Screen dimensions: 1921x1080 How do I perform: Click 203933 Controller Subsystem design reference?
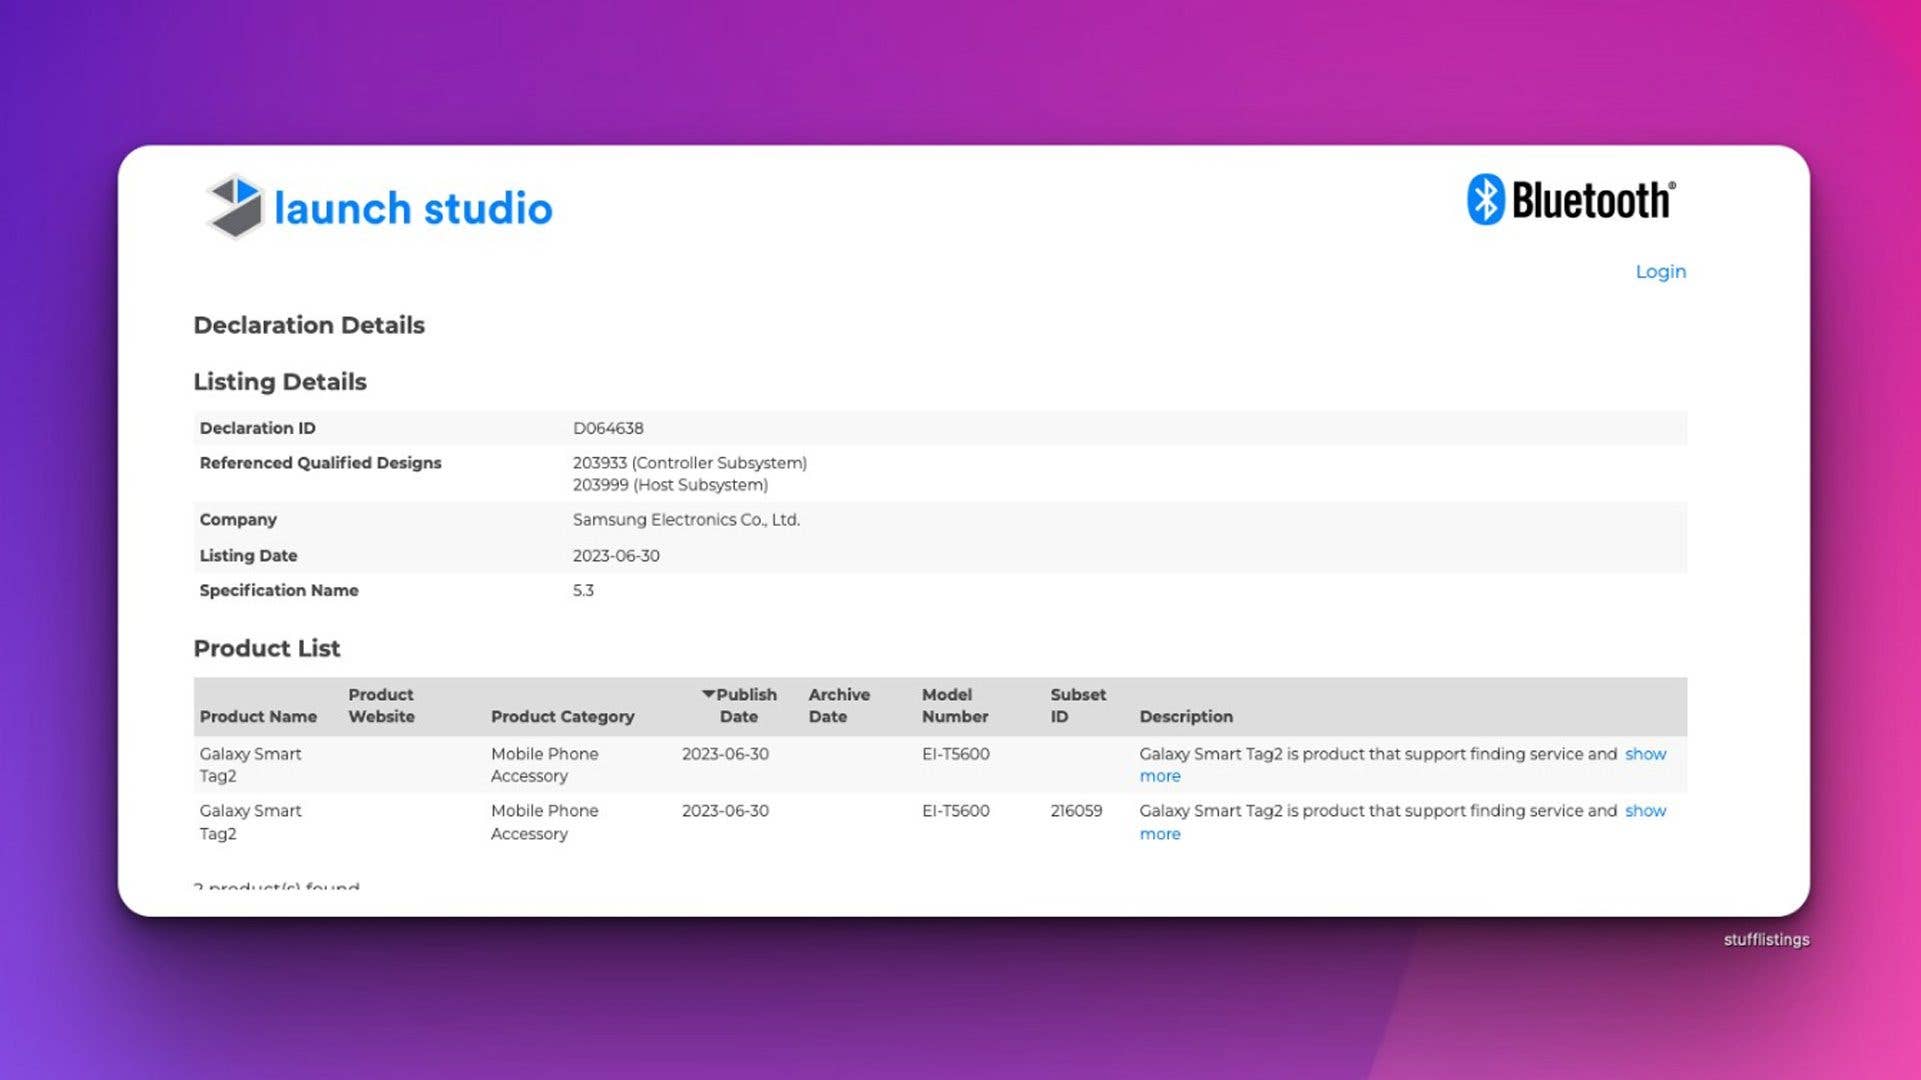point(689,463)
